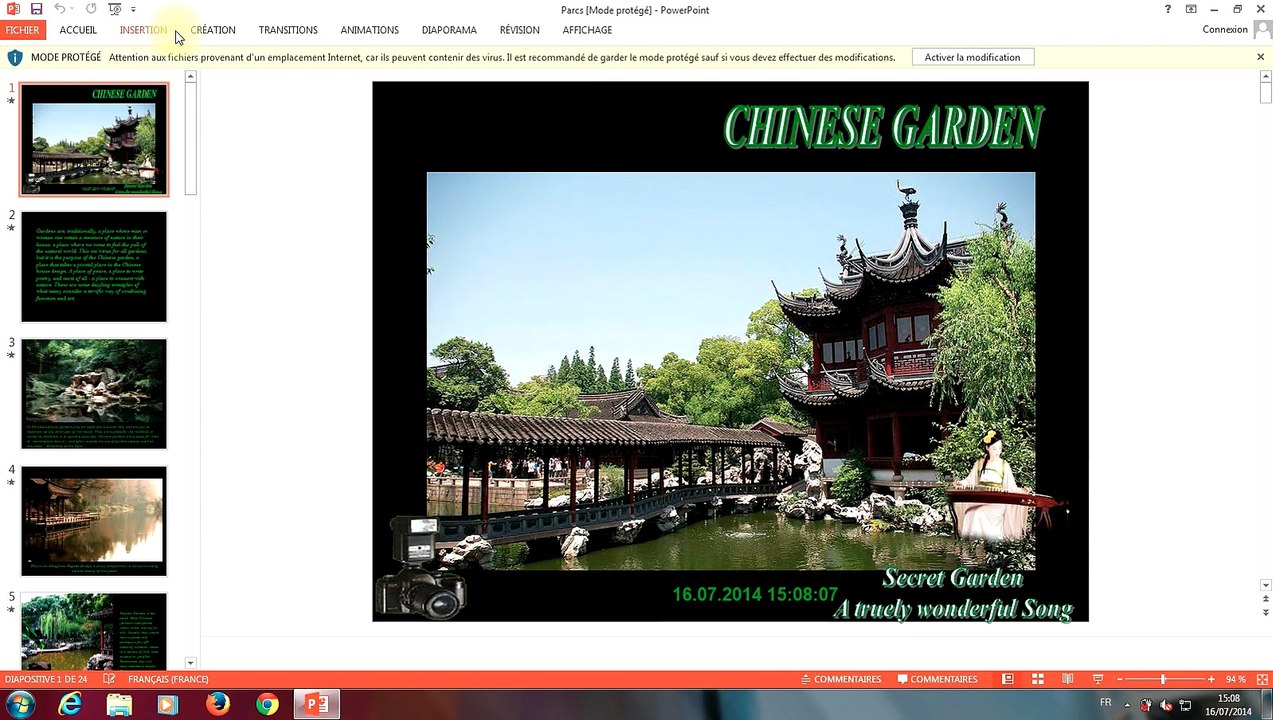Screen dimensions: 1273x720
Task: Open the FICHIER tab
Action: click(22, 30)
